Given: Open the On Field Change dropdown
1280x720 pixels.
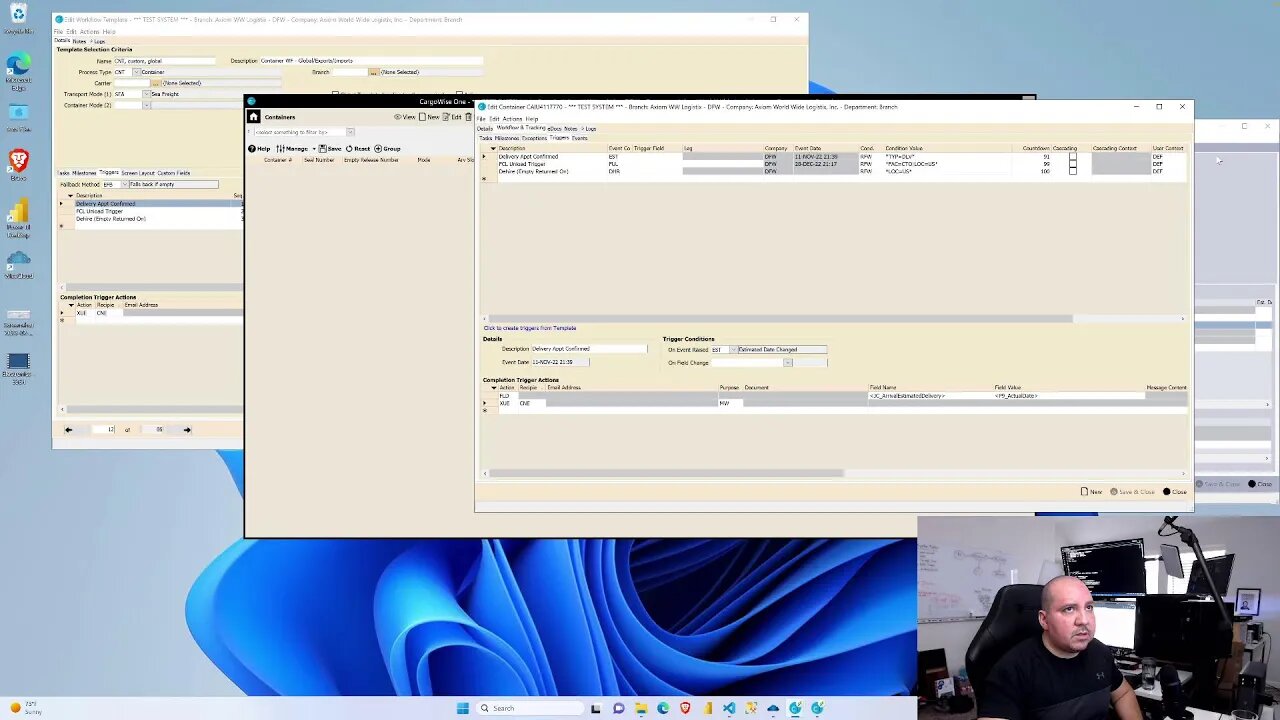Looking at the screenshot, I should (x=788, y=362).
